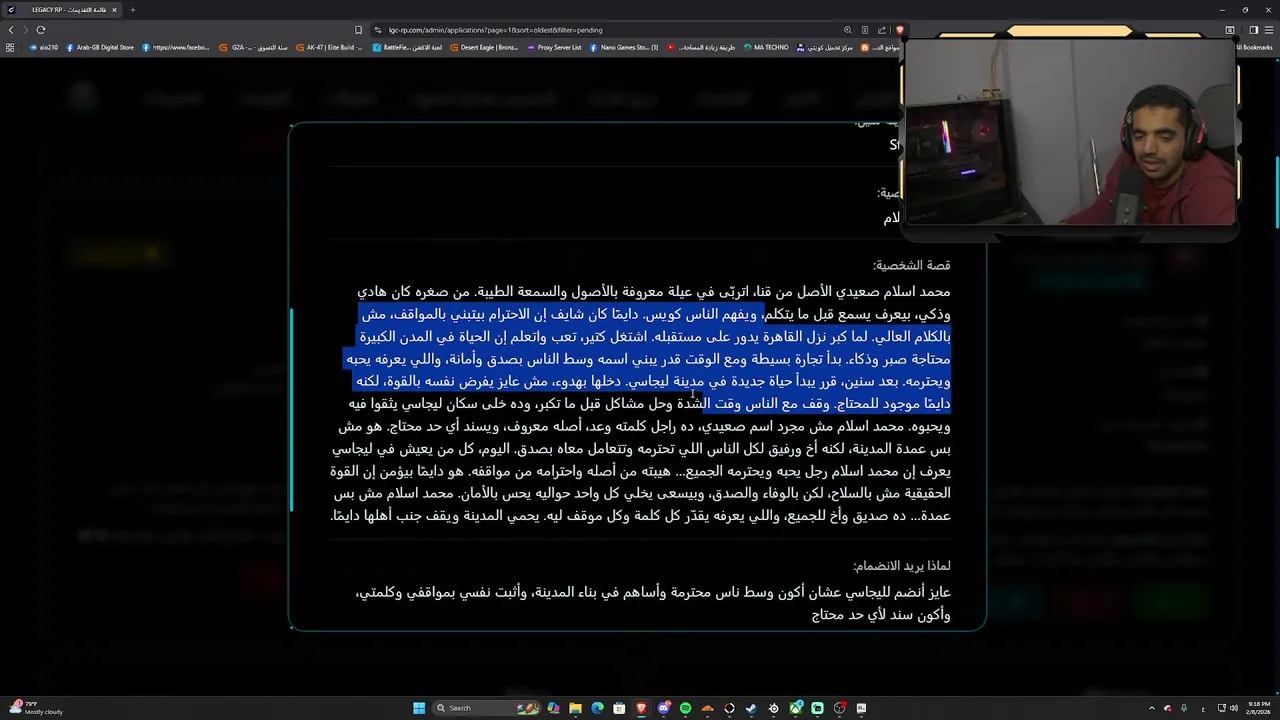Click the taskbar Search box
The width and height of the screenshot is (1280, 720).
[486, 708]
